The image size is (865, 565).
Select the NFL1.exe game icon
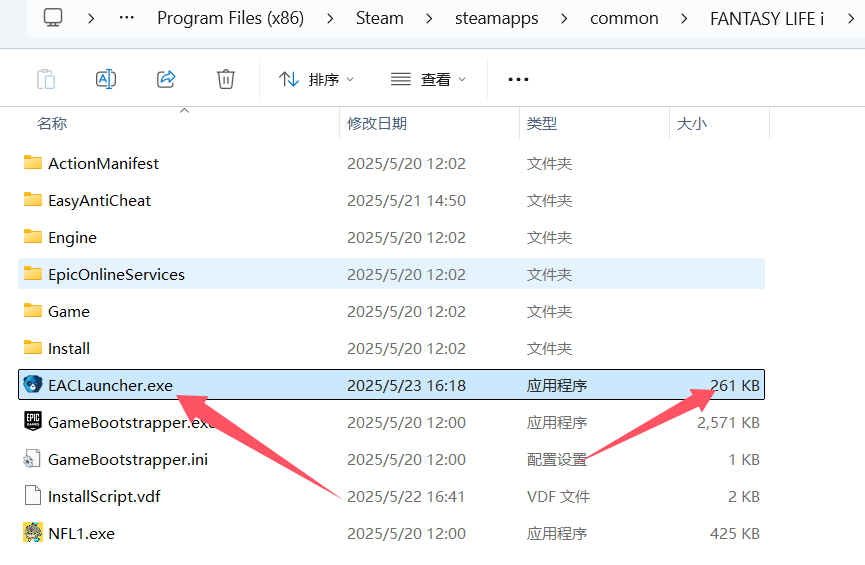click(x=33, y=533)
